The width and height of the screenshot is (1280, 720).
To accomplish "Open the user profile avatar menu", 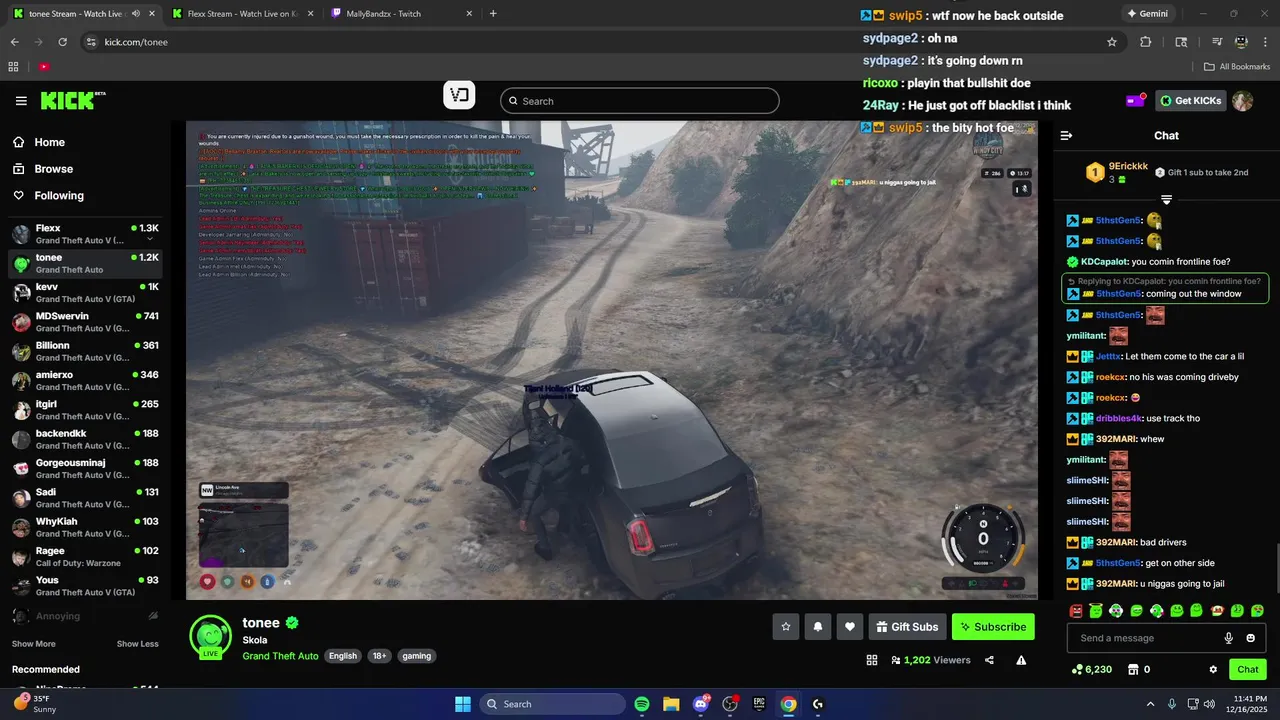I will [1242, 101].
